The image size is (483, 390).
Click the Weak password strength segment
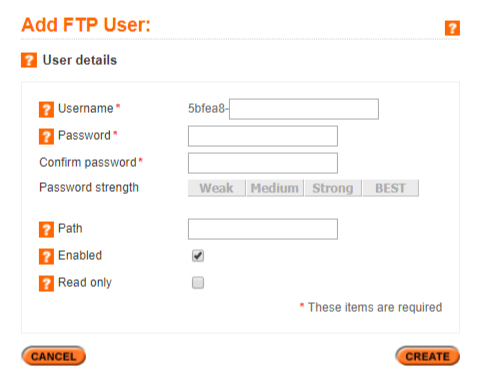pos(217,188)
